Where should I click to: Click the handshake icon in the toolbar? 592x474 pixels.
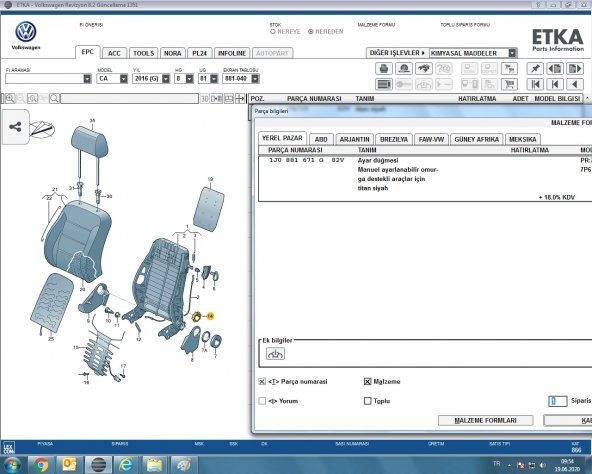click(424, 69)
